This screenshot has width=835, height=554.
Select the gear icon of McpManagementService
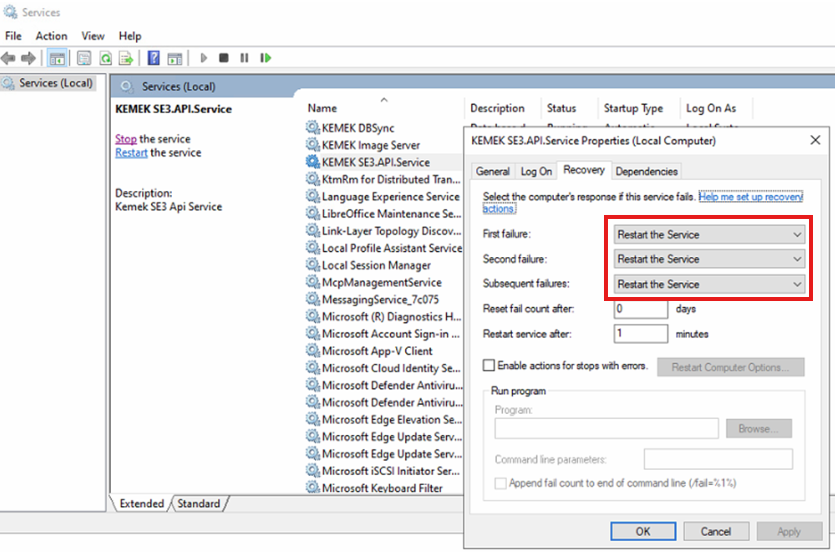click(313, 282)
